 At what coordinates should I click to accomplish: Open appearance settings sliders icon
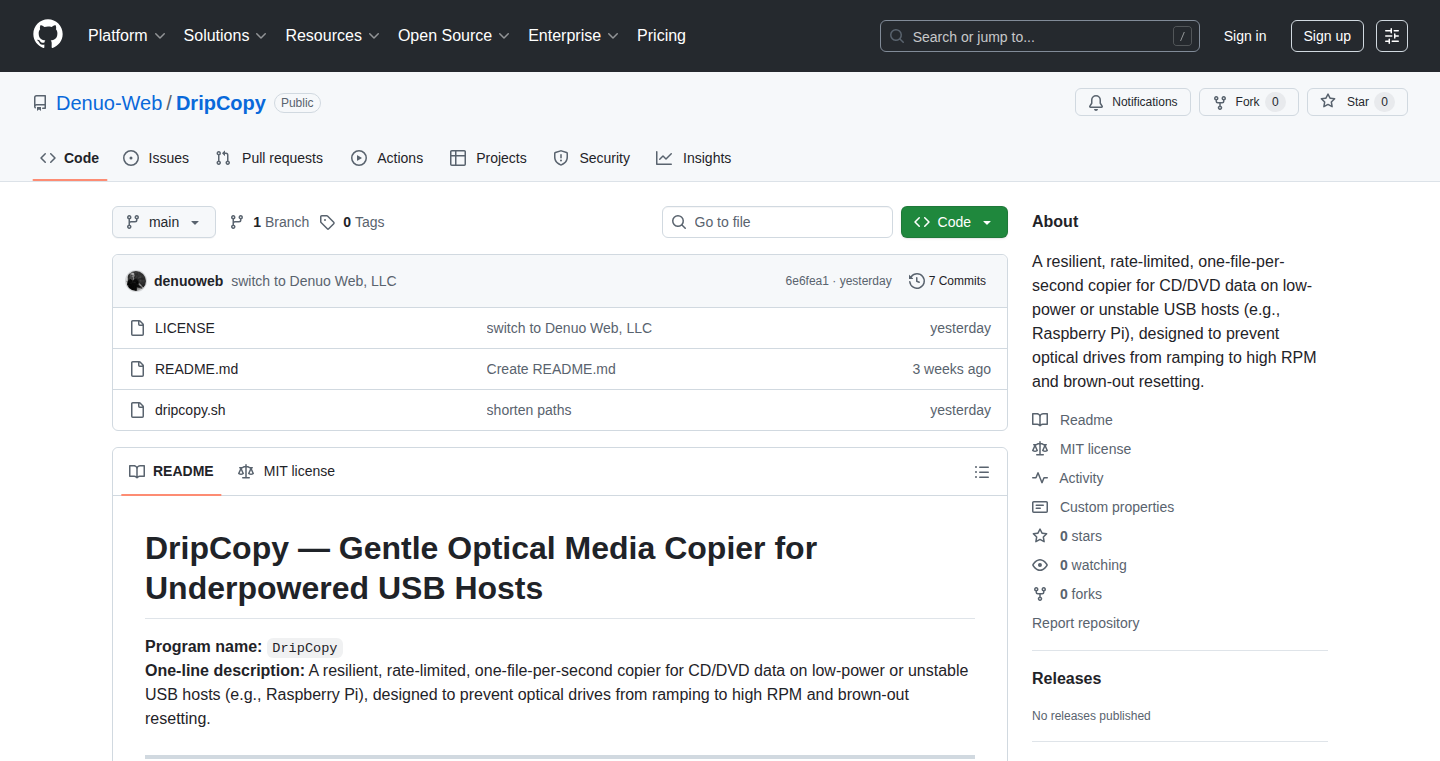[1392, 36]
